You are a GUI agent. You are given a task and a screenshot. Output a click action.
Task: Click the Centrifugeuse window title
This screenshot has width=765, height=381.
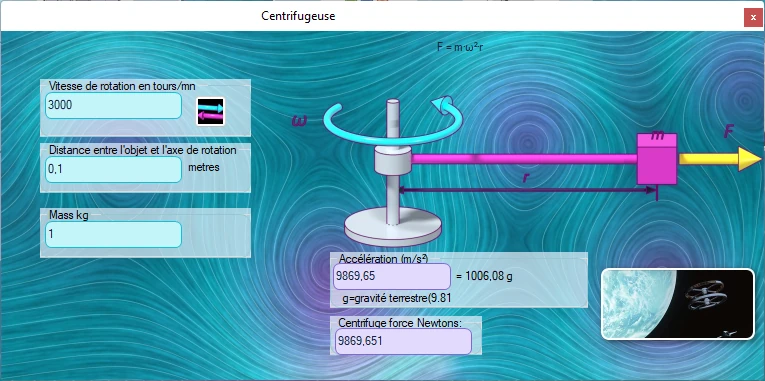[x=298, y=16]
